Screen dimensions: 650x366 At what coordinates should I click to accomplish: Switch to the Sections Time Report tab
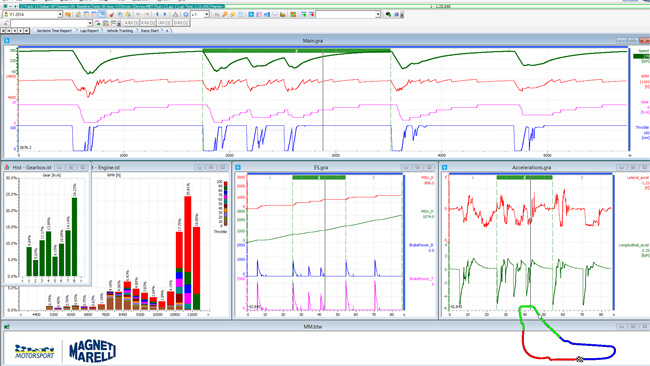pyautogui.click(x=54, y=31)
